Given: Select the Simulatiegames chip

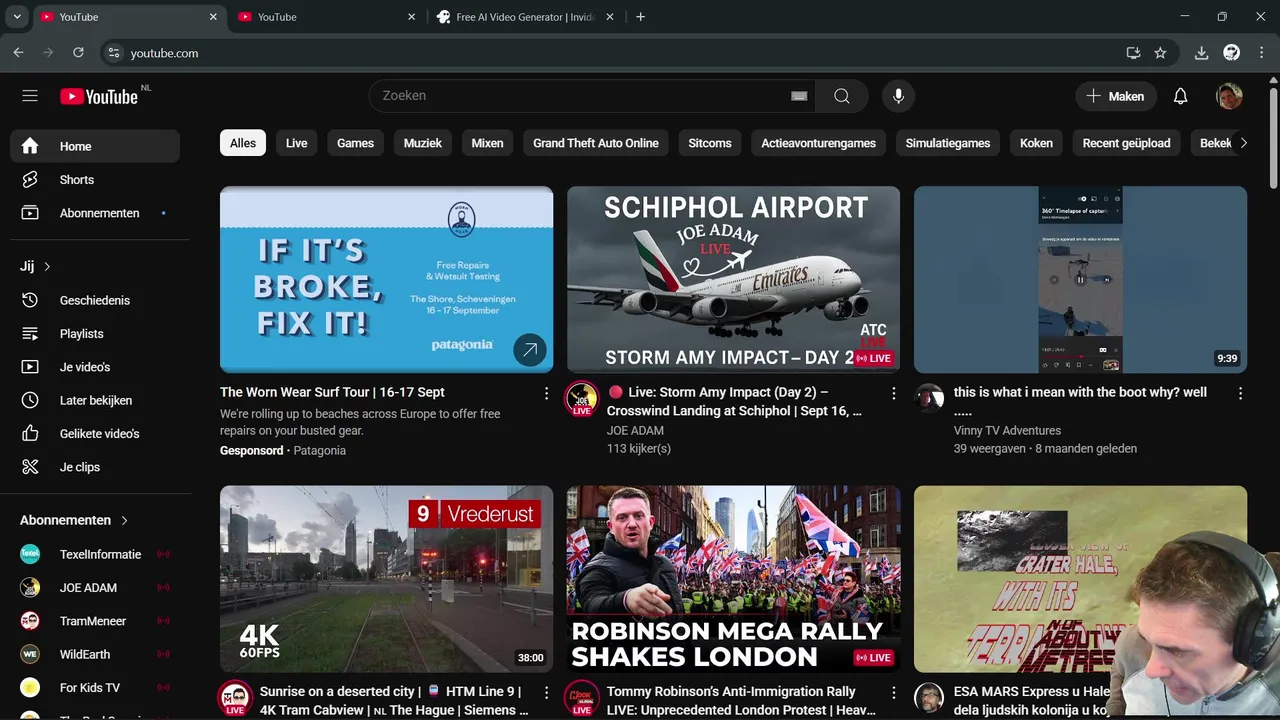Looking at the screenshot, I should 948,143.
